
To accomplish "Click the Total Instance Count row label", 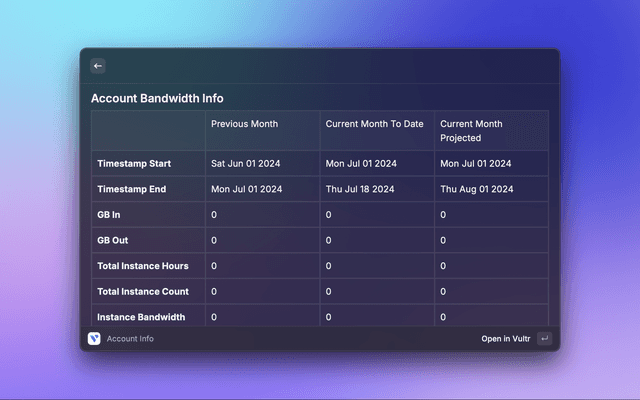I will pyautogui.click(x=143, y=292).
